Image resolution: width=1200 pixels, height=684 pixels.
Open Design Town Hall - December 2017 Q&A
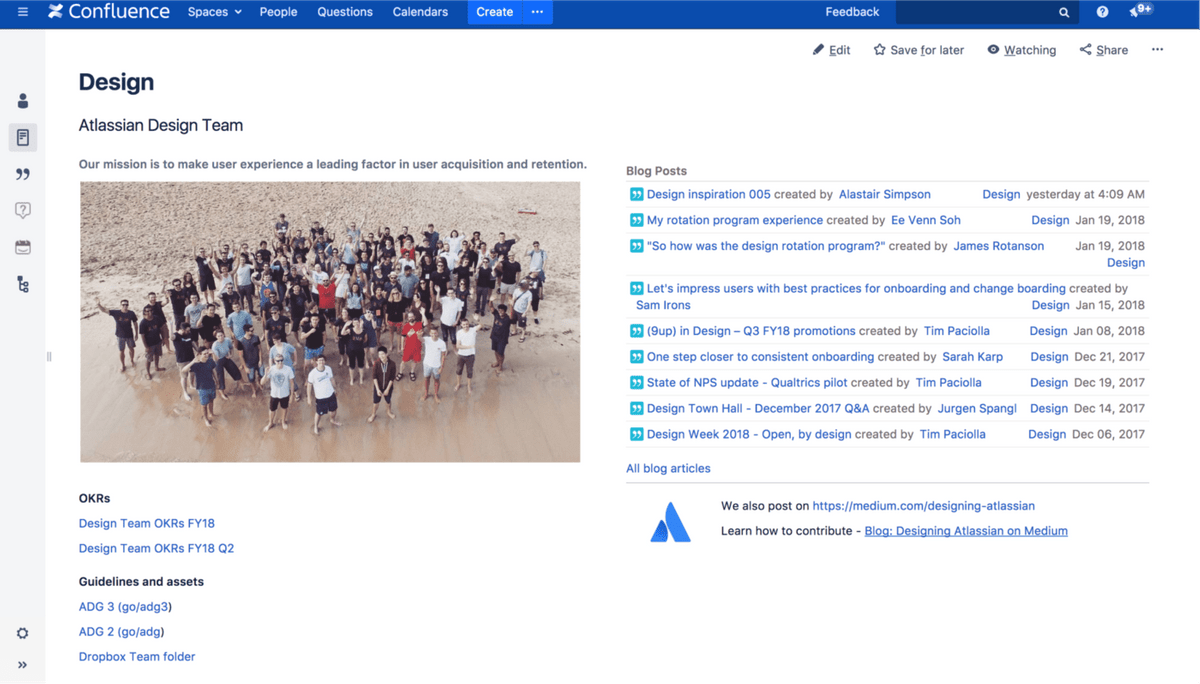758,409
